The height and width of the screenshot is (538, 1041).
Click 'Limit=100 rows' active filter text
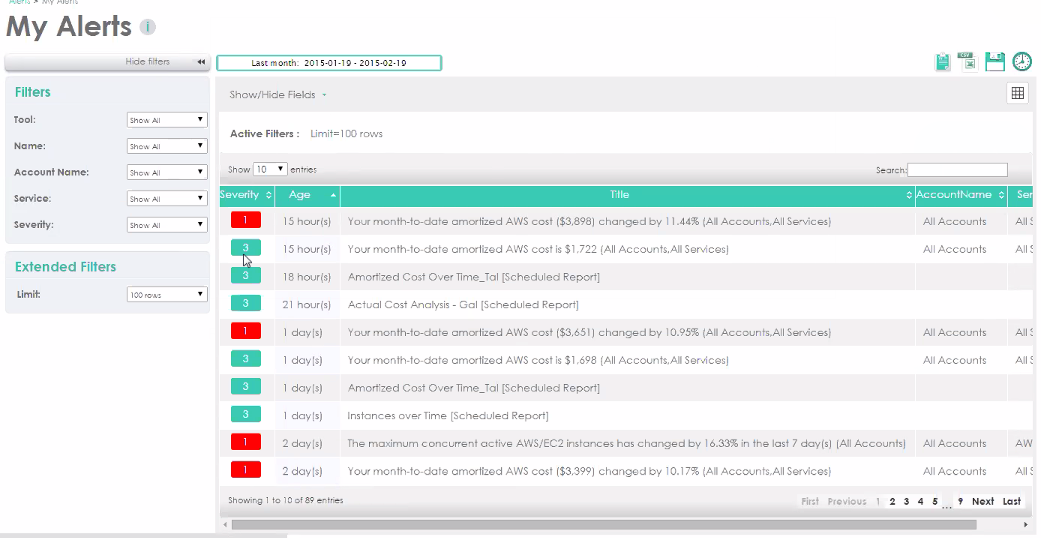pos(346,134)
